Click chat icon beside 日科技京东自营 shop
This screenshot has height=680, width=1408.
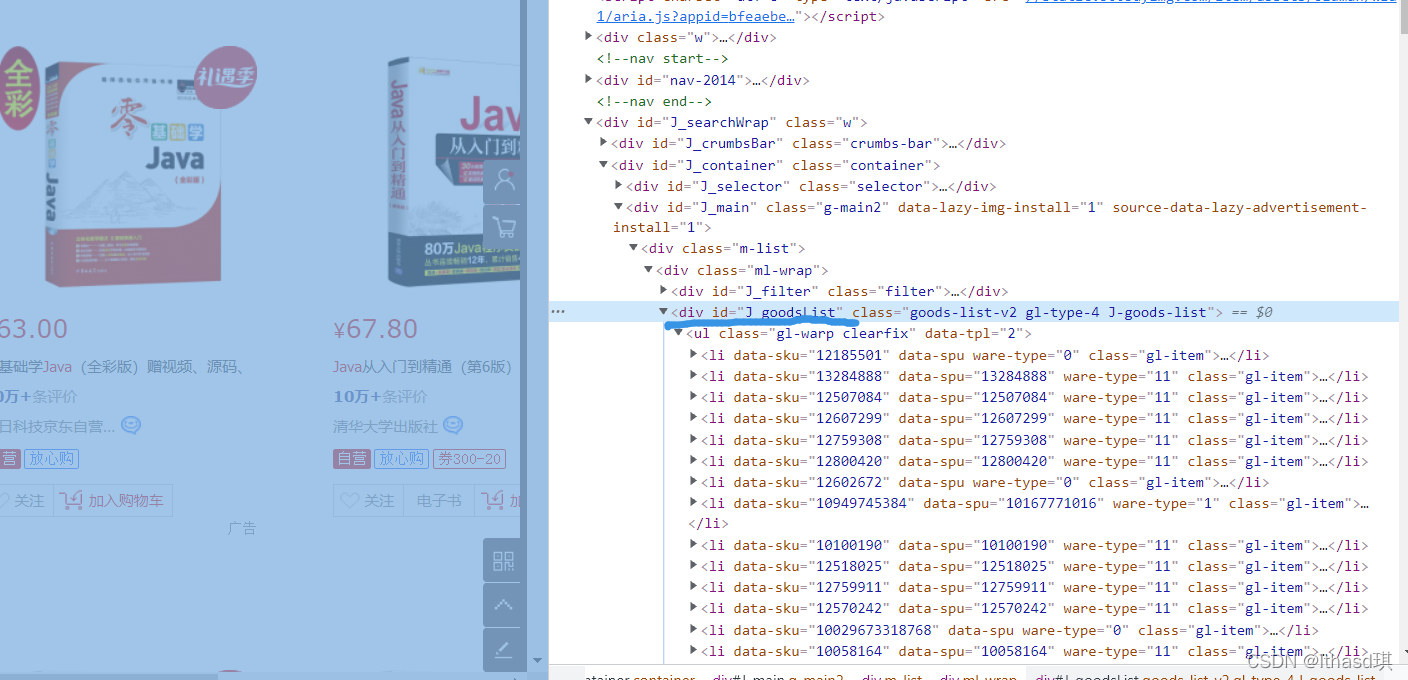pyautogui.click(x=131, y=426)
